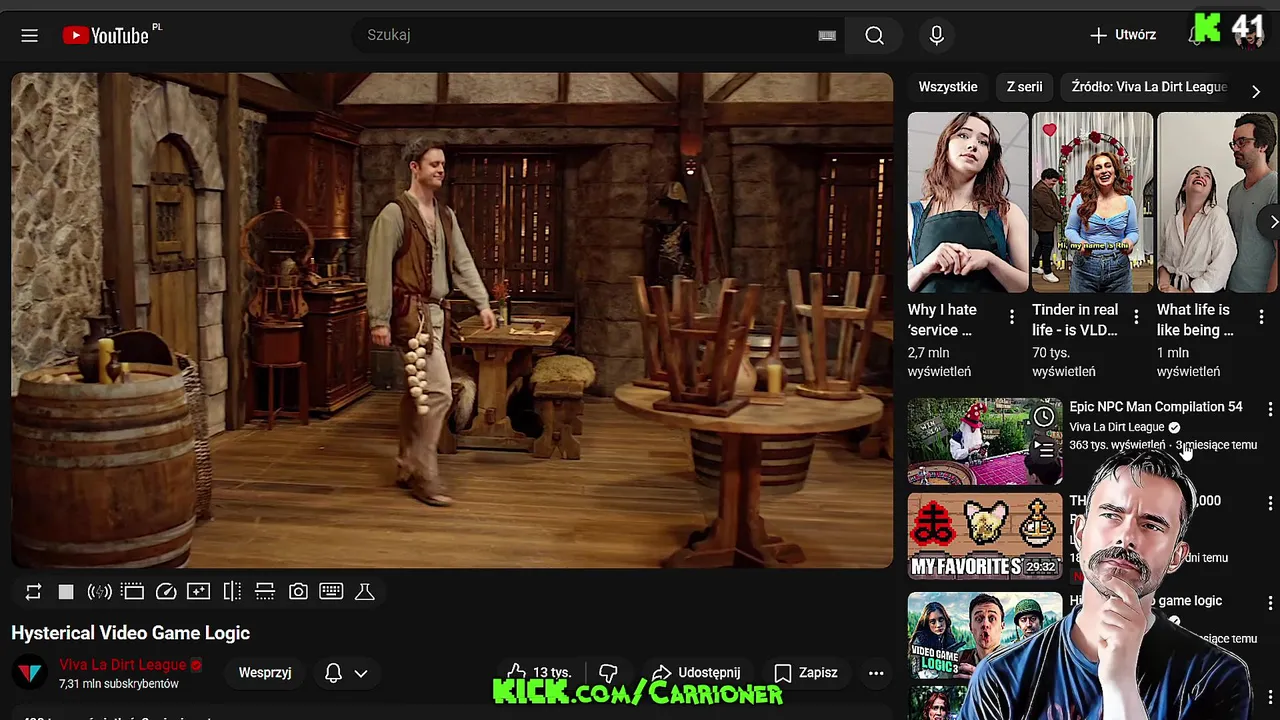Image resolution: width=1280 pixels, height=720 pixels.
Task: Open the Viva La Dirt League channel avatar
Action: pyautogui.click(x=30, y=673)
